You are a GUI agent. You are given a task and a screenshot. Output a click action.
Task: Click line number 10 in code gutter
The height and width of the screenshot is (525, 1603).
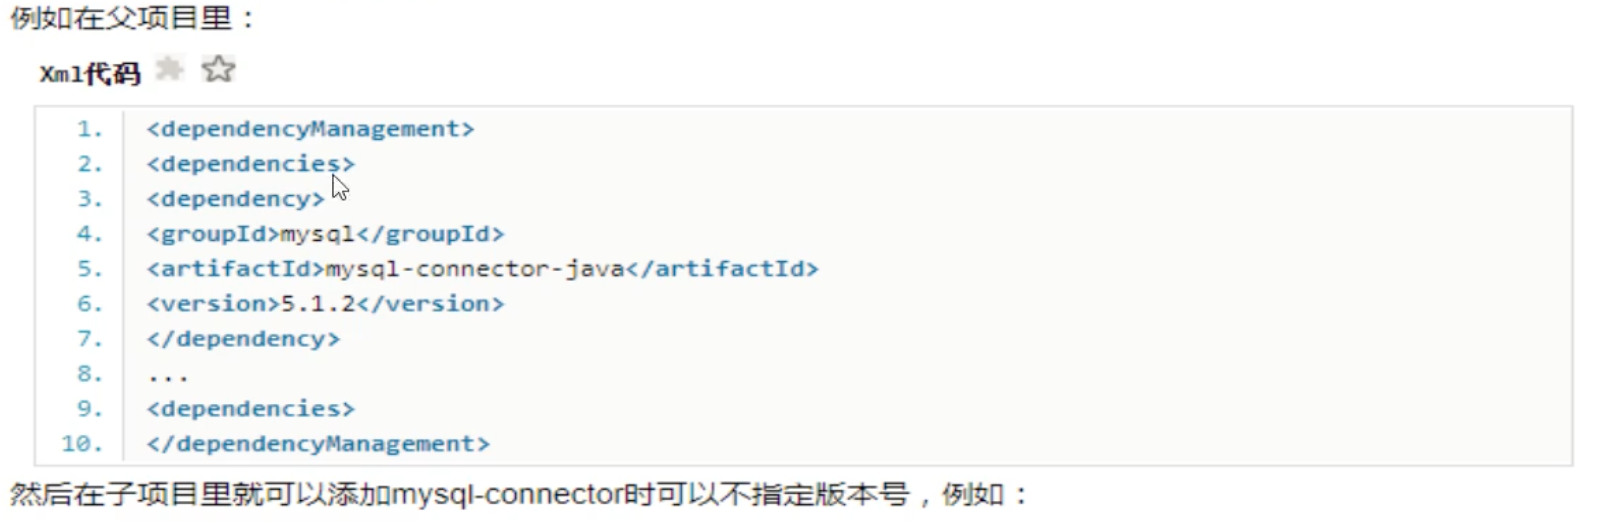coord(82,444)
